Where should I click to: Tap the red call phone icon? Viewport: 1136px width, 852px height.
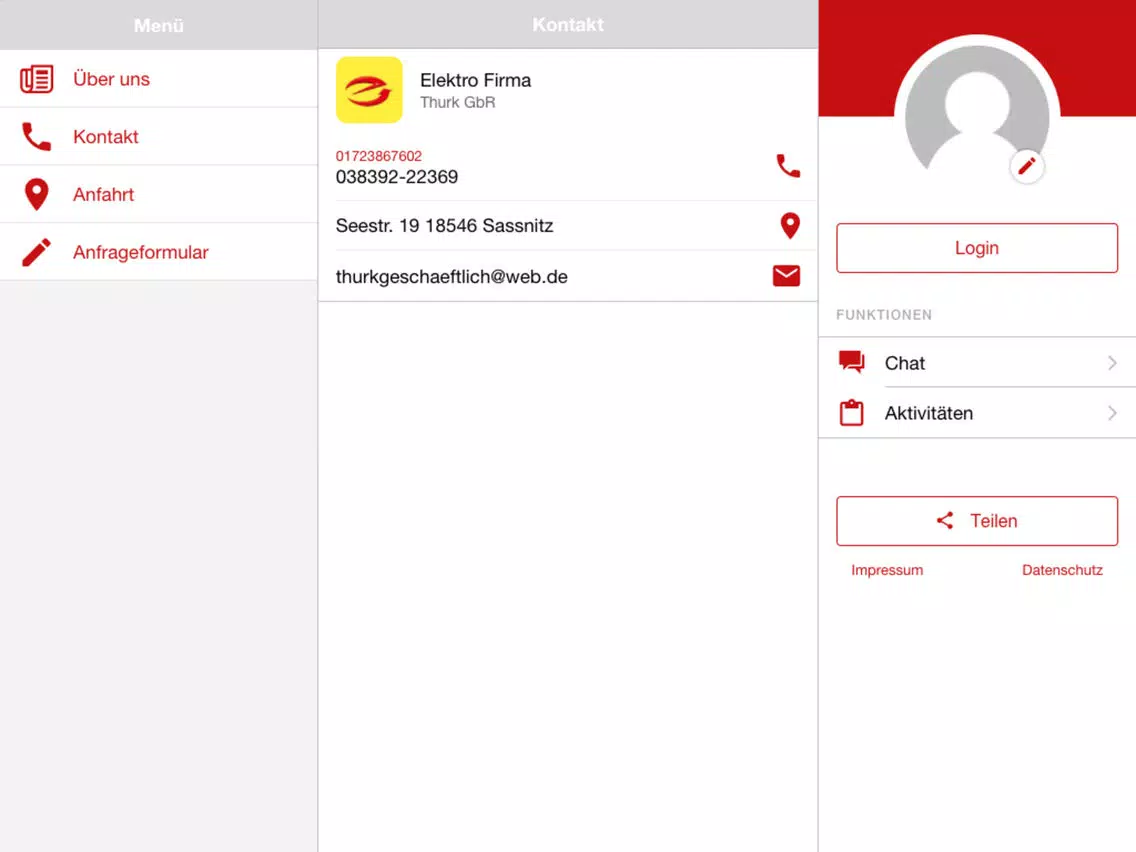[x=788, y=166]
